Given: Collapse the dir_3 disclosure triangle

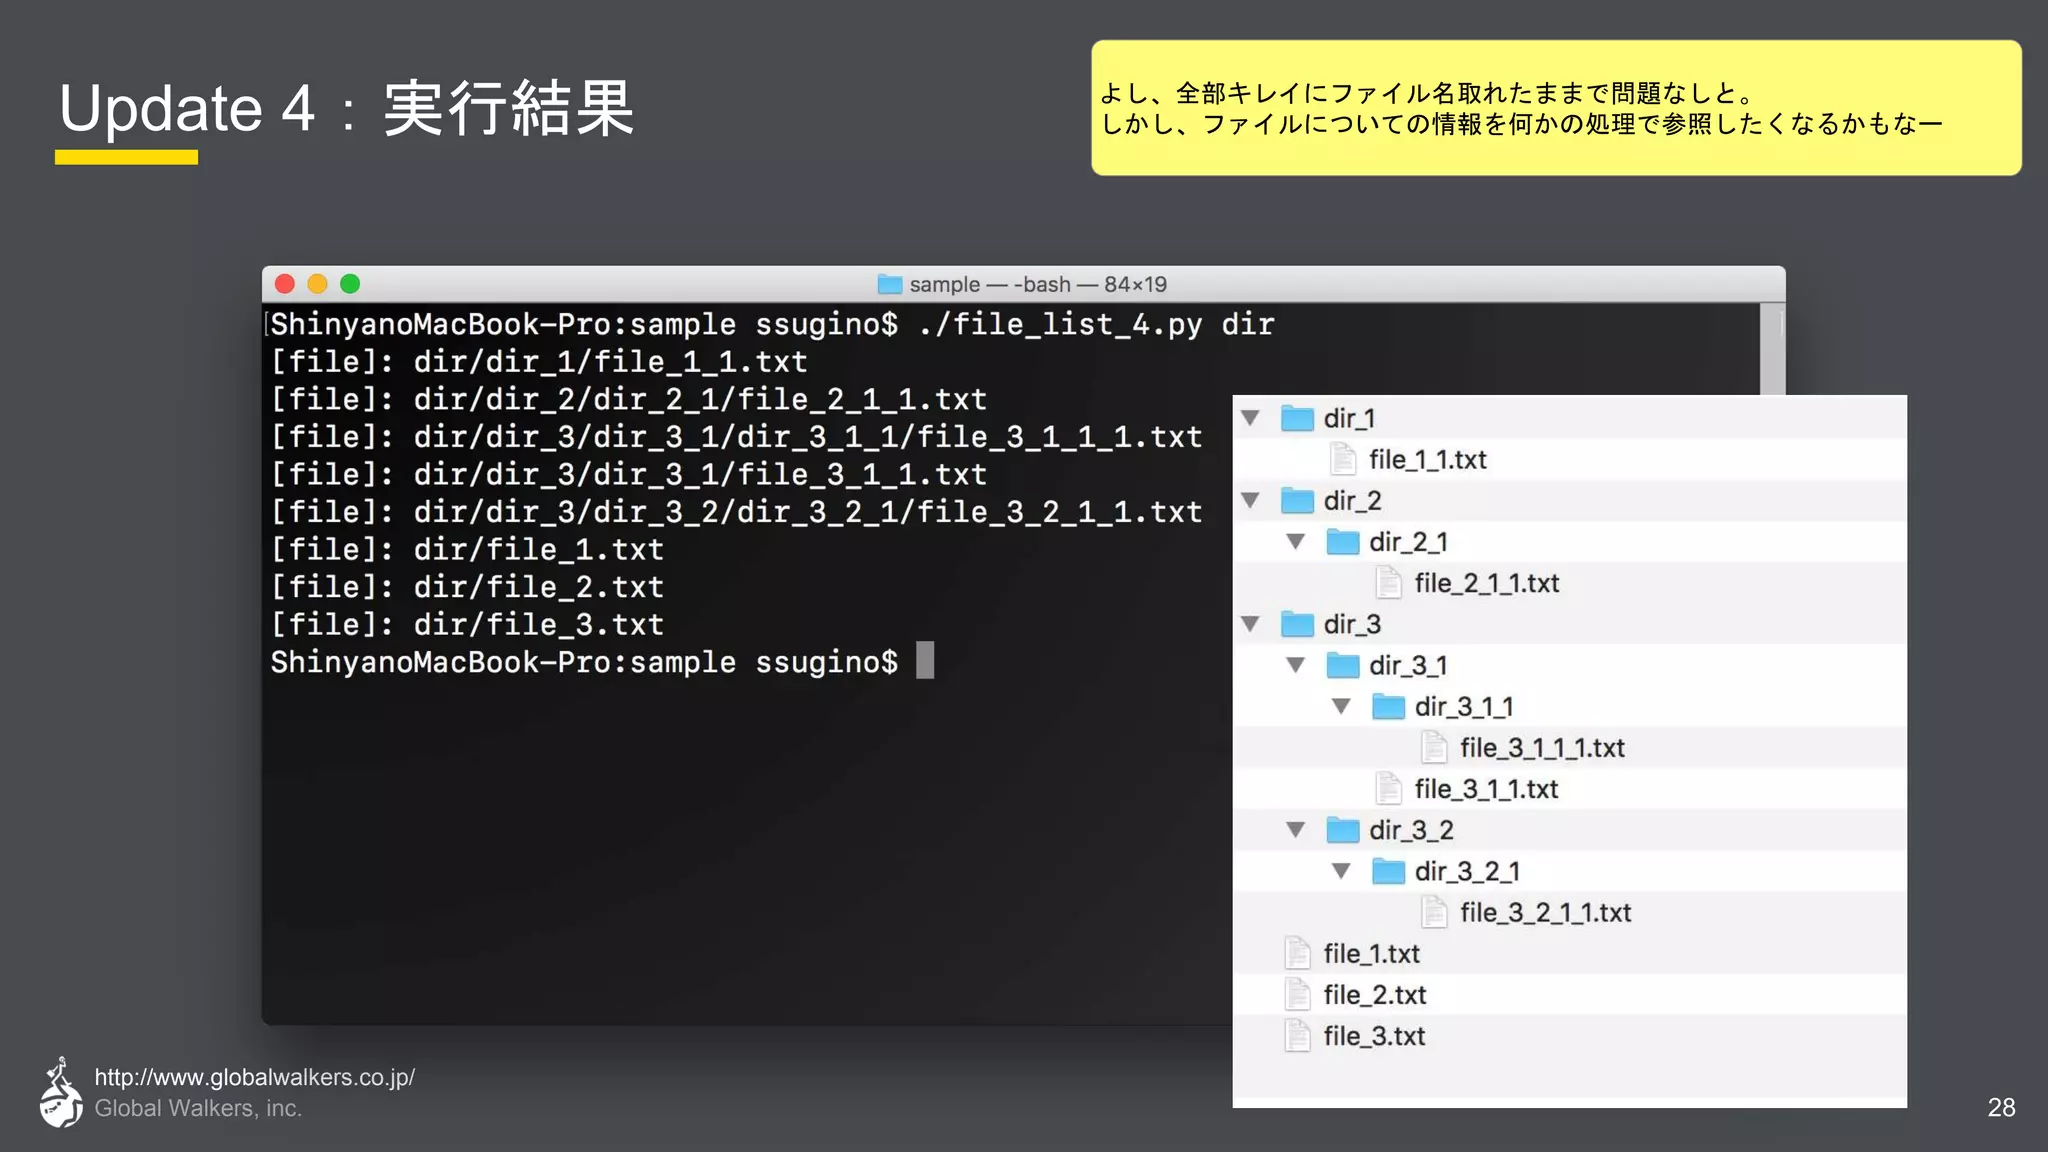Looking at the screenshot, I should [x=1250, y=624].
